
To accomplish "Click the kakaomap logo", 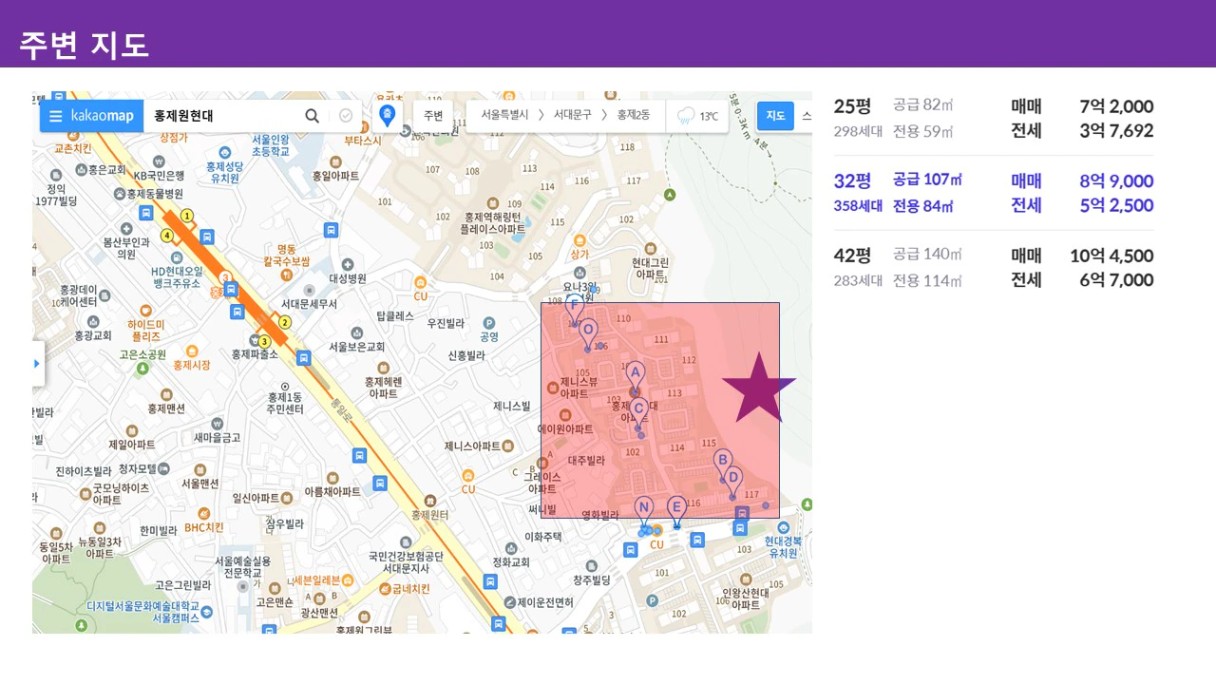I will pos(102,116).
